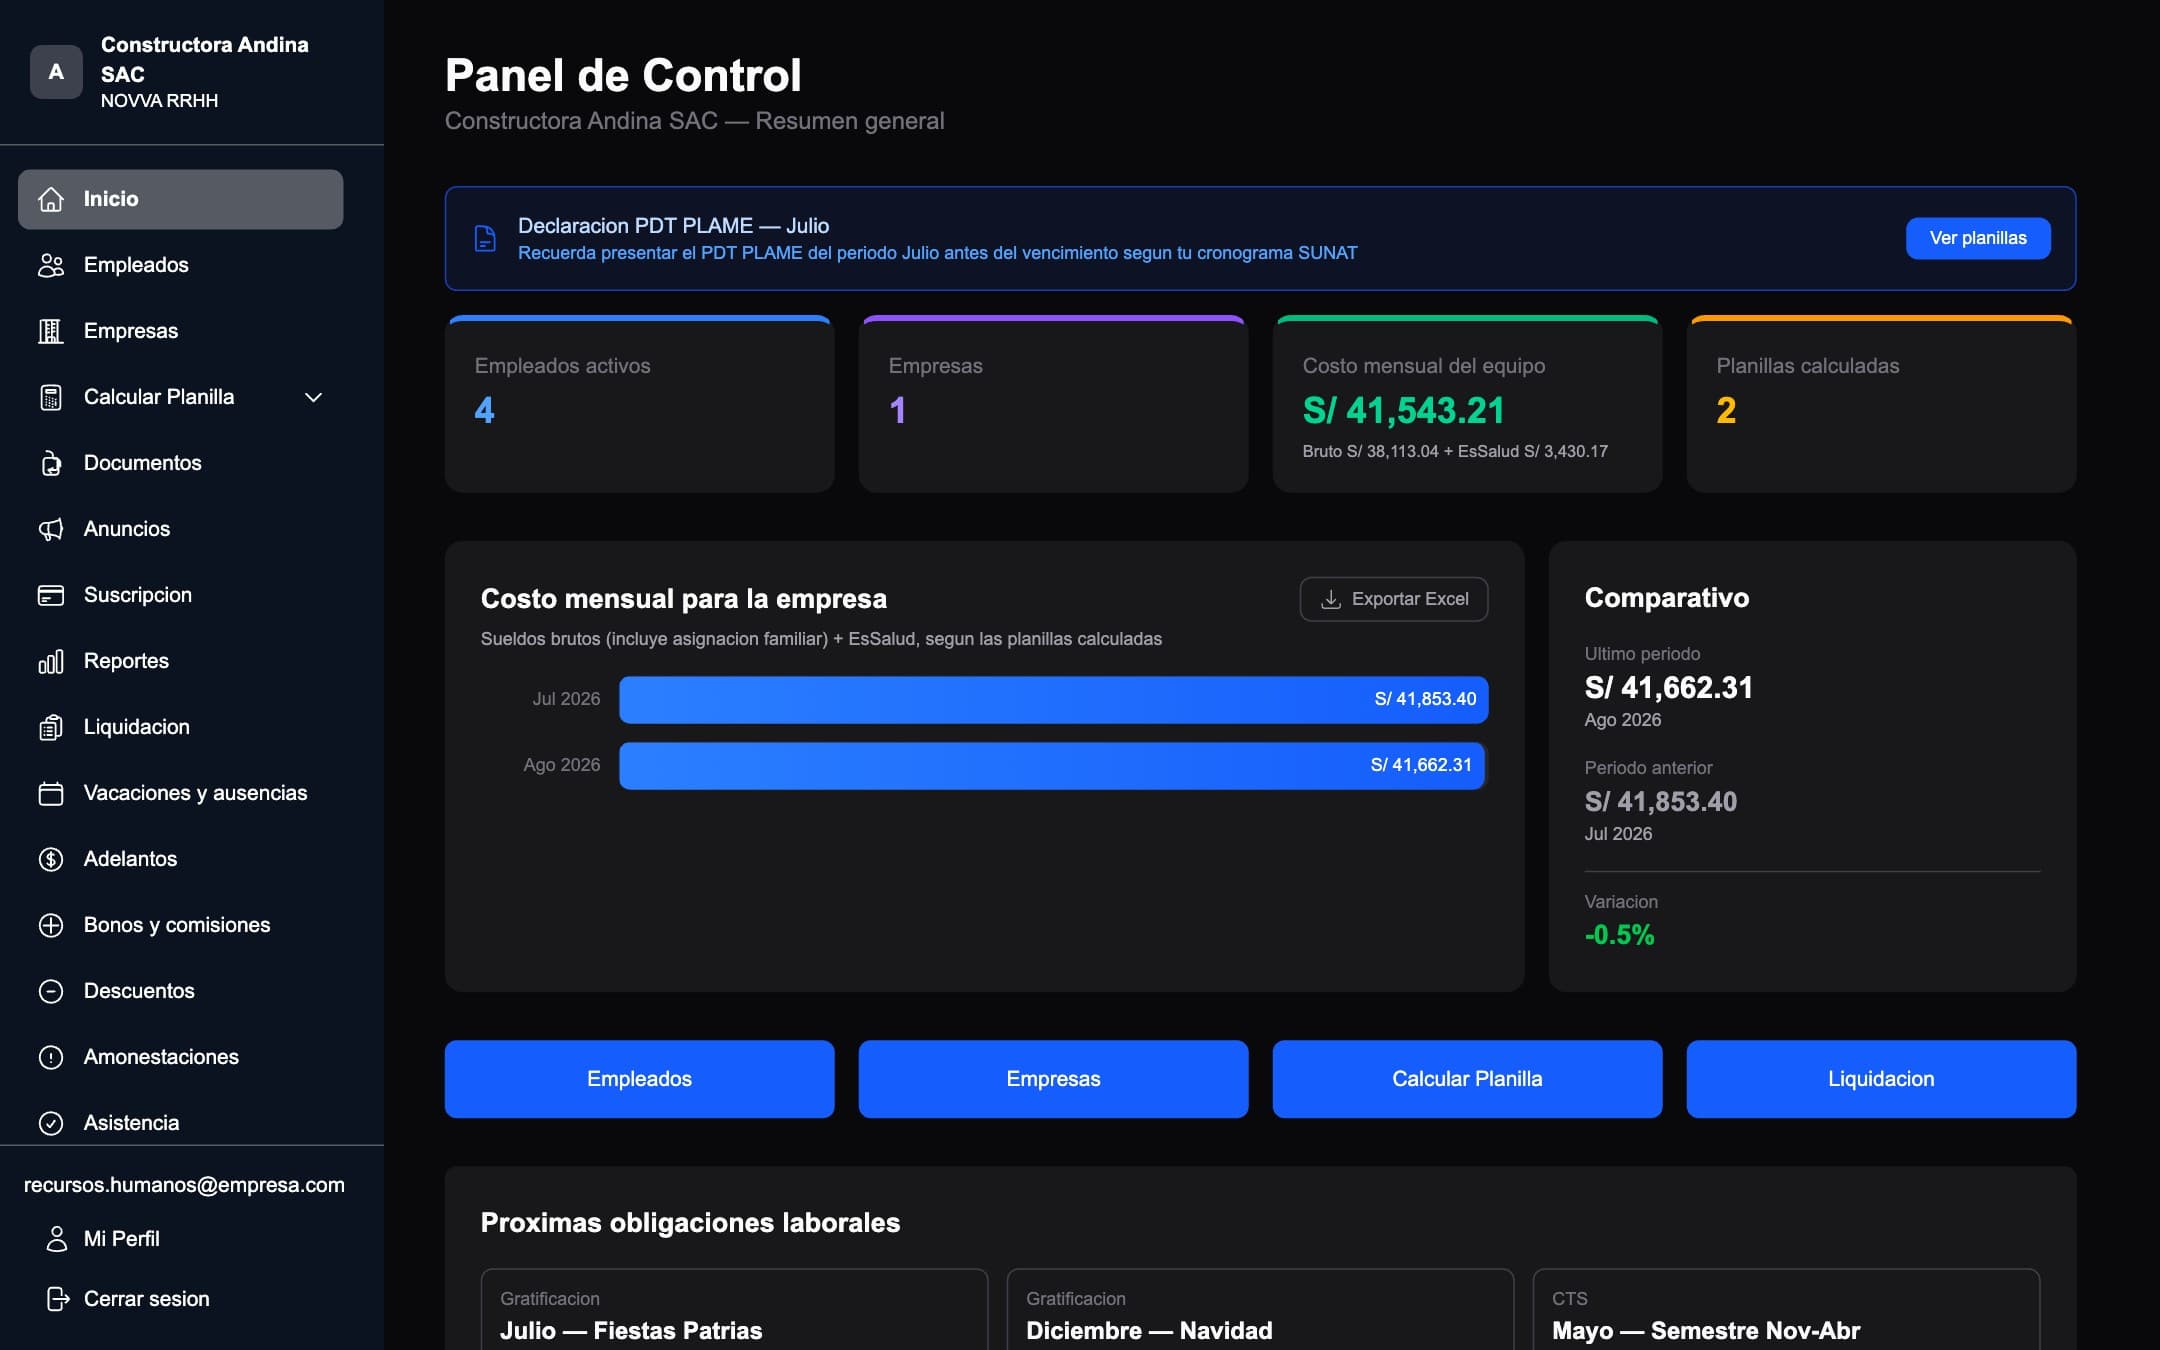Click the blue Calcular Planilla shortcut button

(x=1467, y=1079)
